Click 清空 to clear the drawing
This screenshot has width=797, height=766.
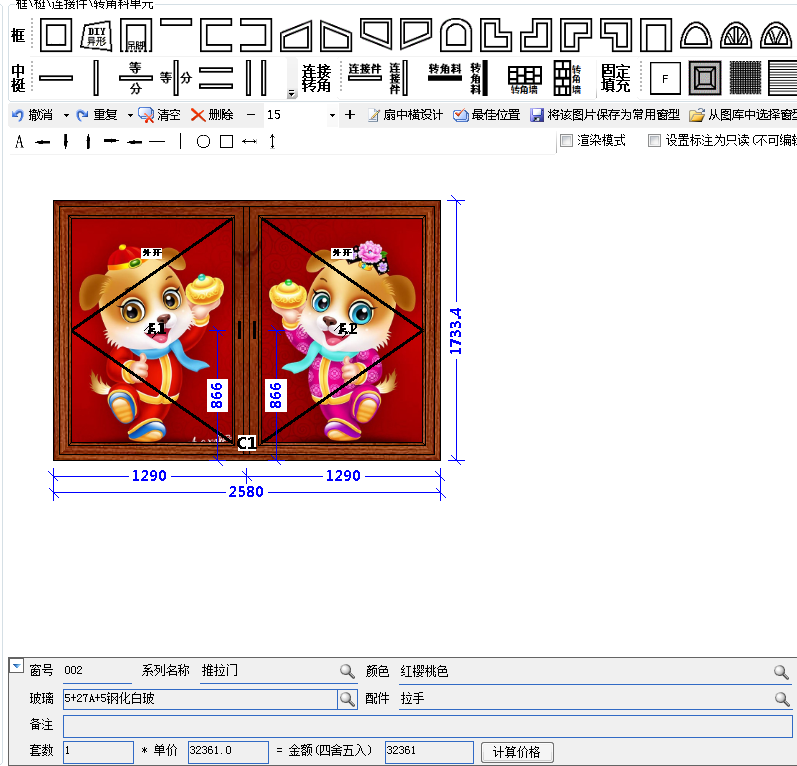(x=159, y=115)
